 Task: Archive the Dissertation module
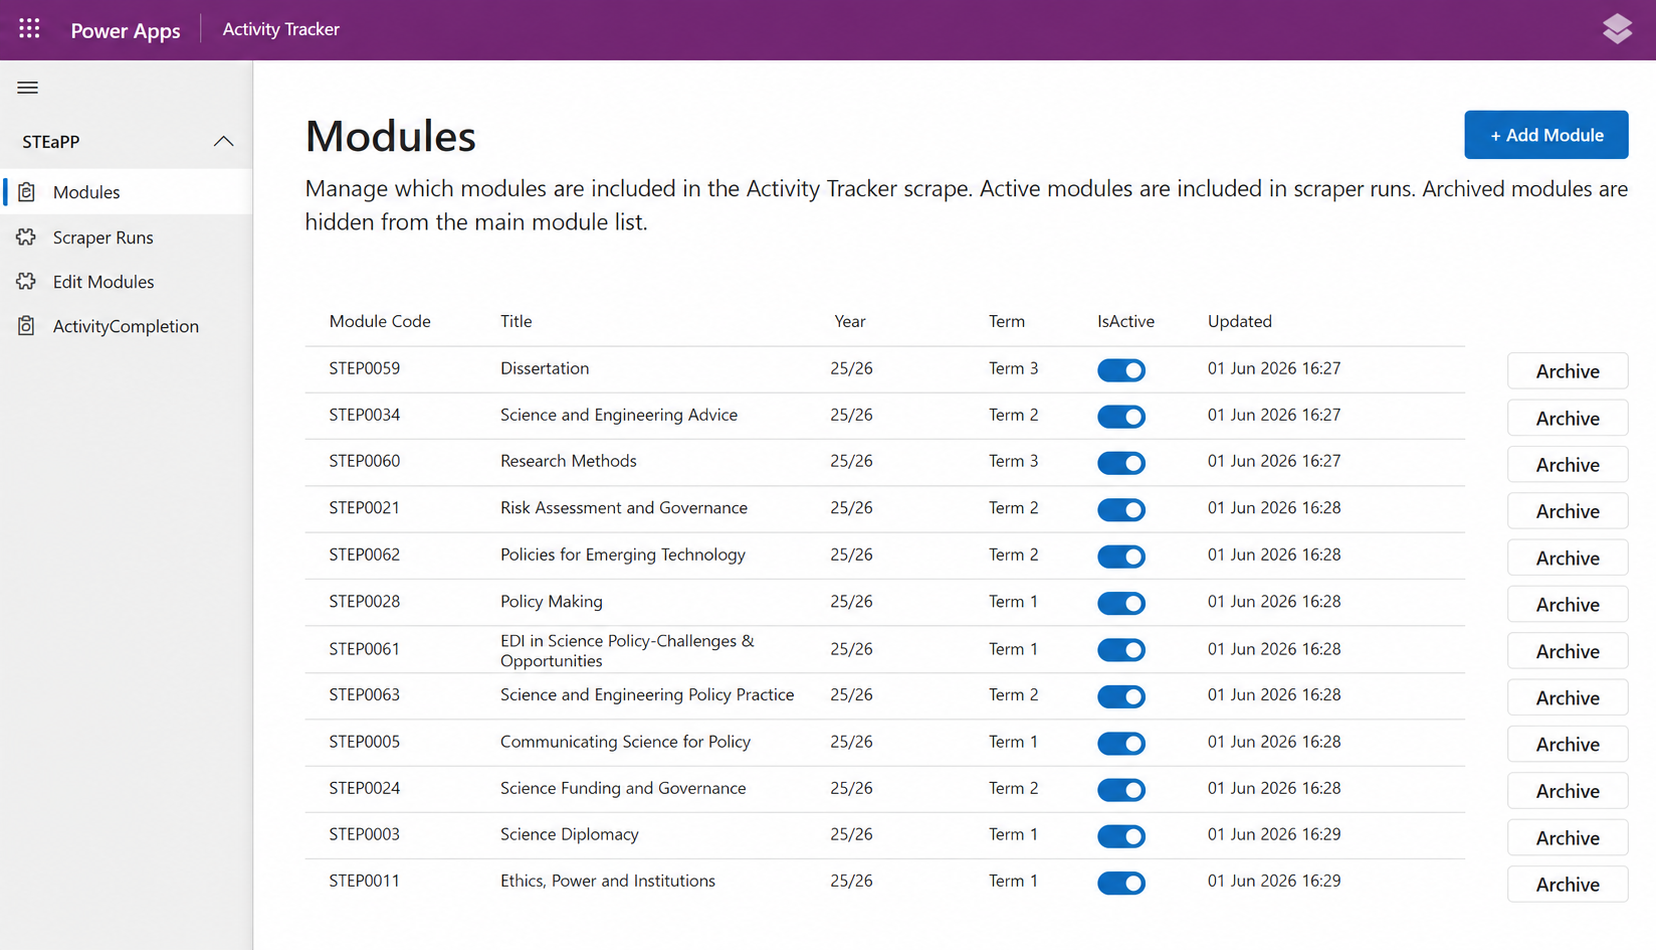(1567, 371)
